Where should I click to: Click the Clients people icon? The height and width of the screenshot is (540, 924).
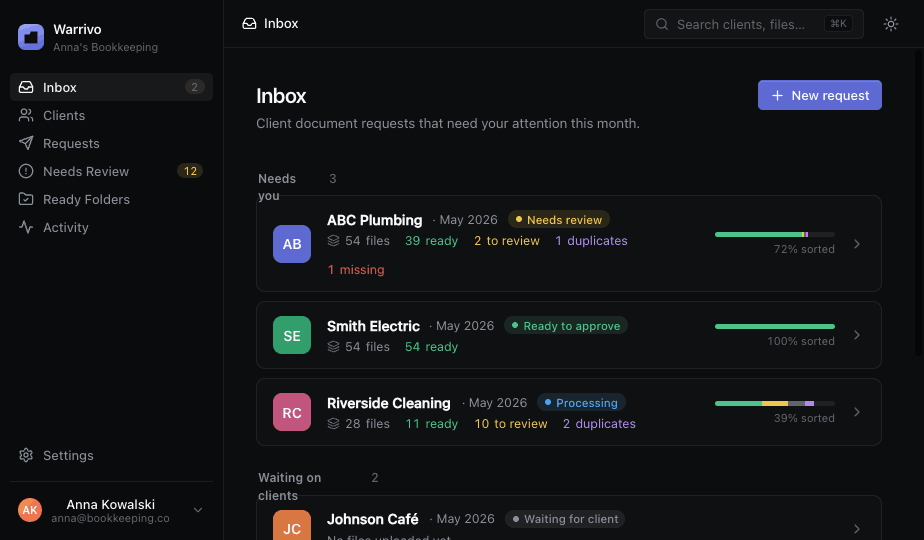(x=26, y=115)
